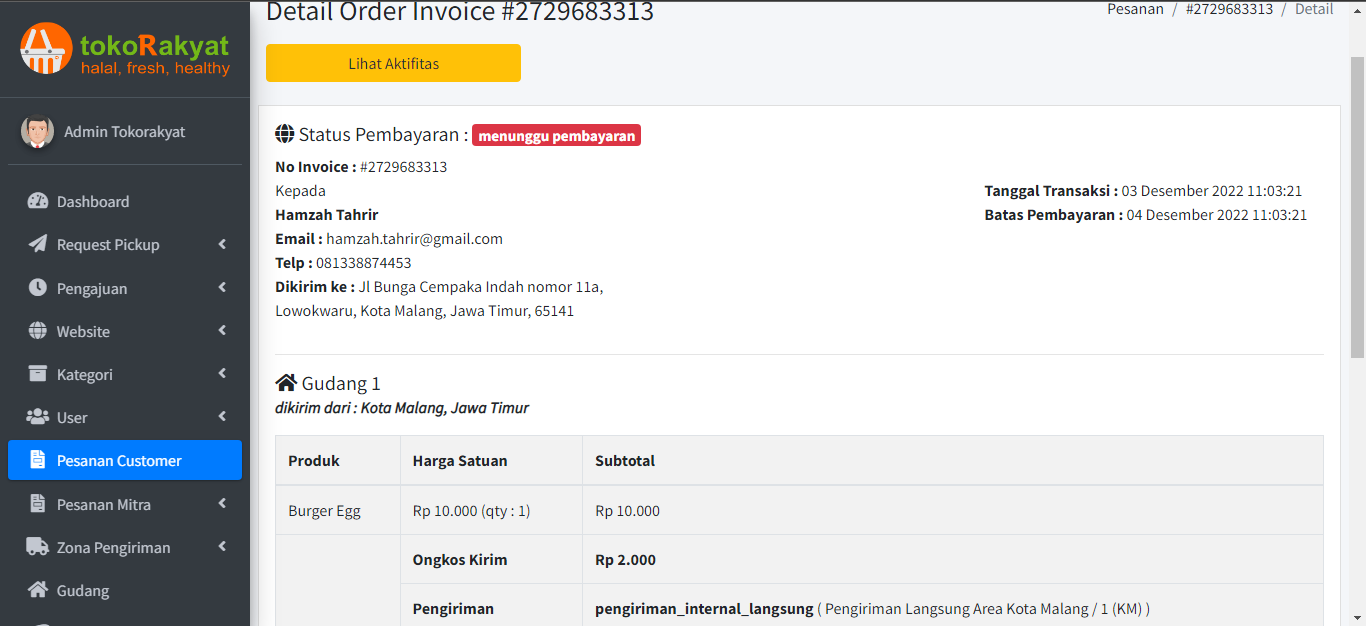Screen dimensions: 1366x626
Task: Expand the Request Pickup submenu arrow
Action: point(222,244)
